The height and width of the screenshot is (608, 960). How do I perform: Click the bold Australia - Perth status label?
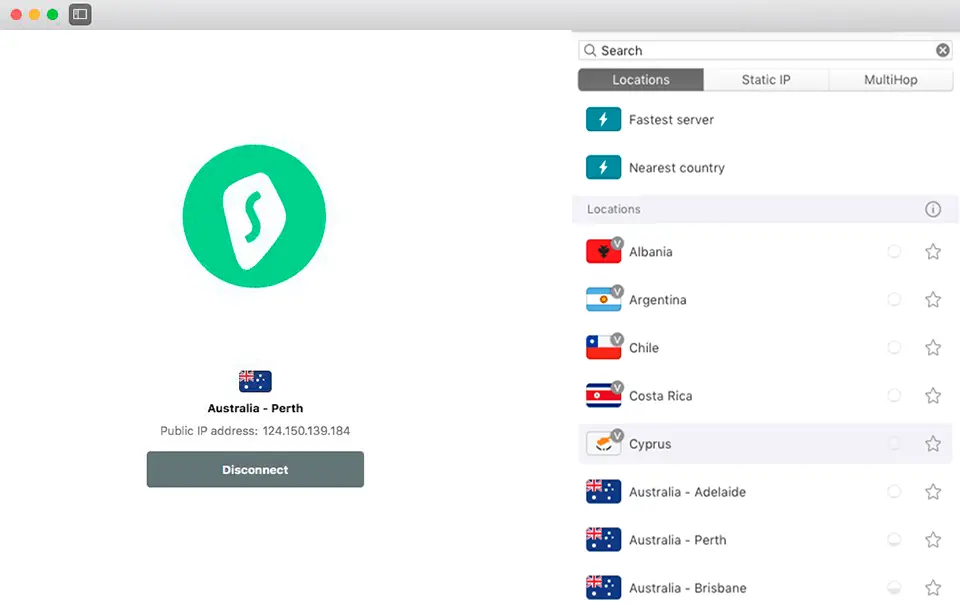255,408
